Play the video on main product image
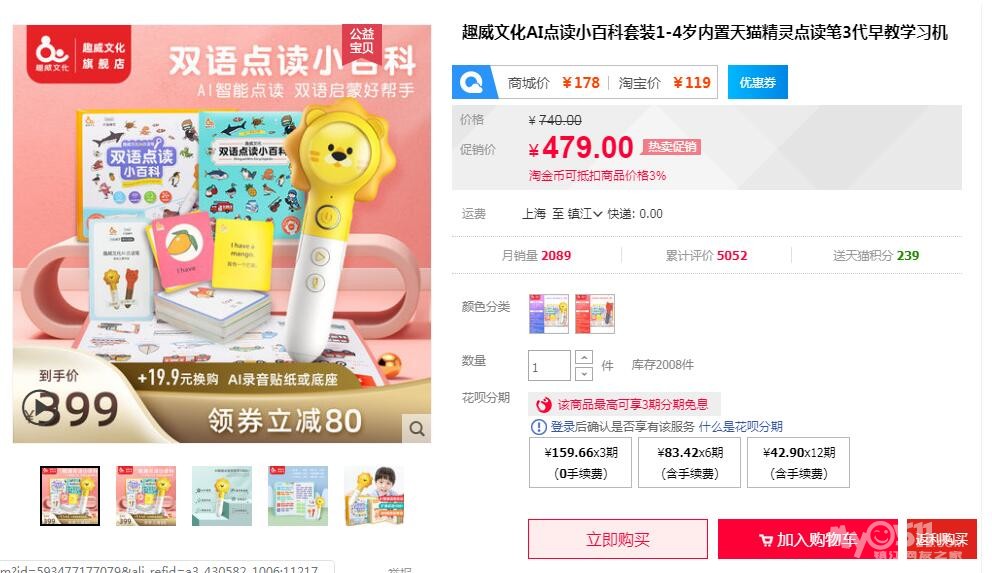The image size is (992, 573). [38, 407]
